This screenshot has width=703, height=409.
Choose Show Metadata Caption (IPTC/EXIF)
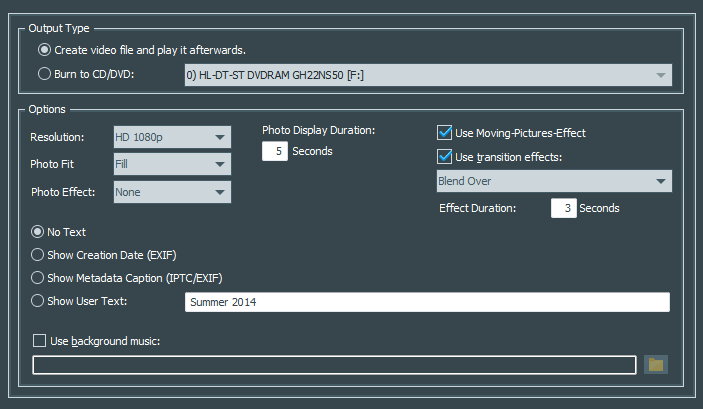(x=39, y=277)
